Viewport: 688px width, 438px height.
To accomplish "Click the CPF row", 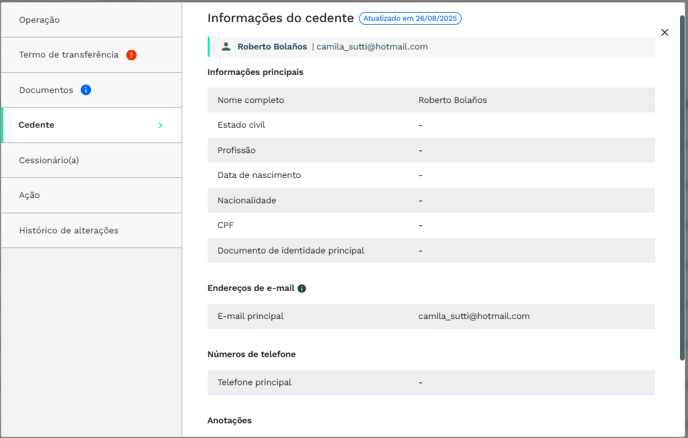I will tap(431, 225).
